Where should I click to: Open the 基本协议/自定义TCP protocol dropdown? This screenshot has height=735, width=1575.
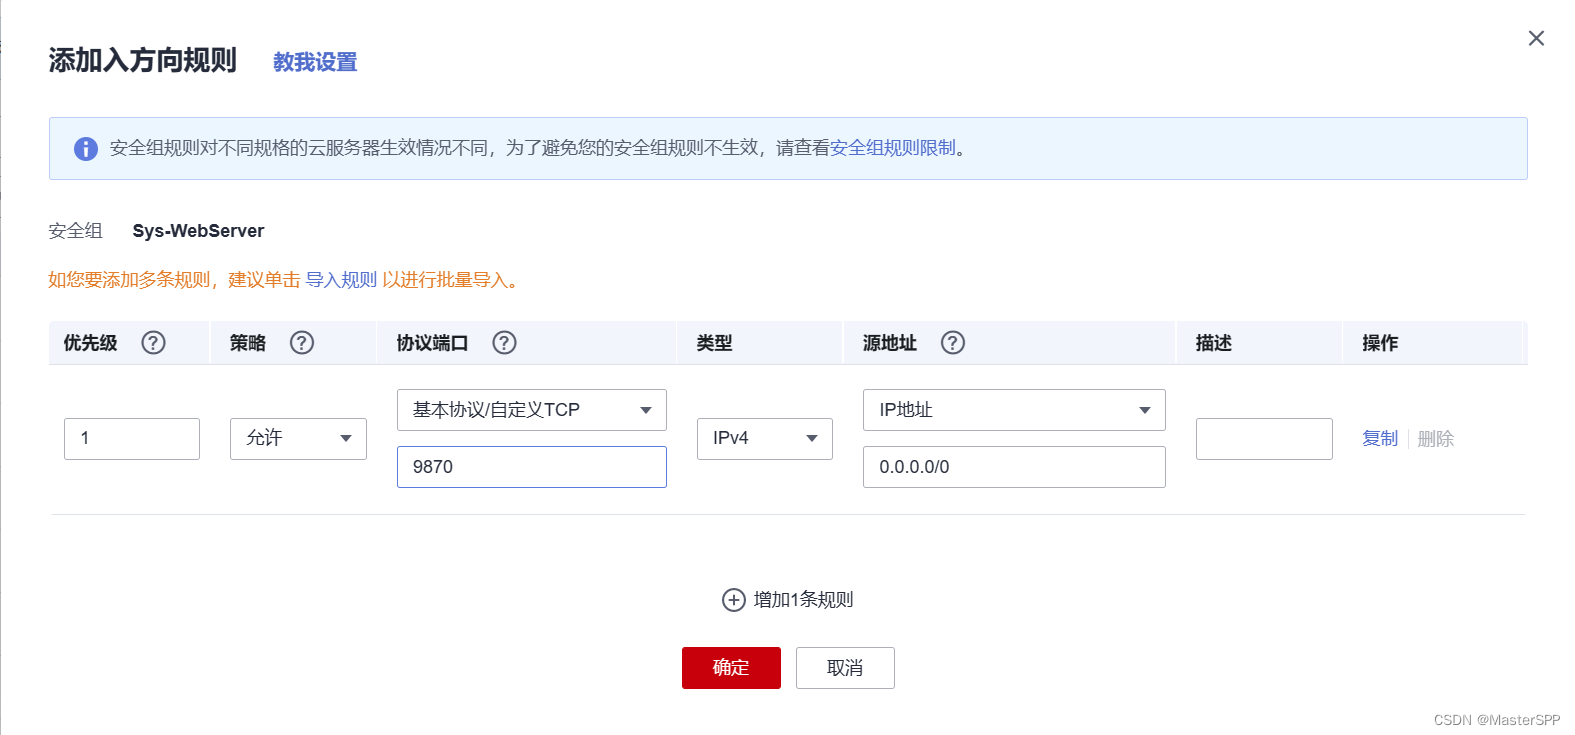point(532,410)
